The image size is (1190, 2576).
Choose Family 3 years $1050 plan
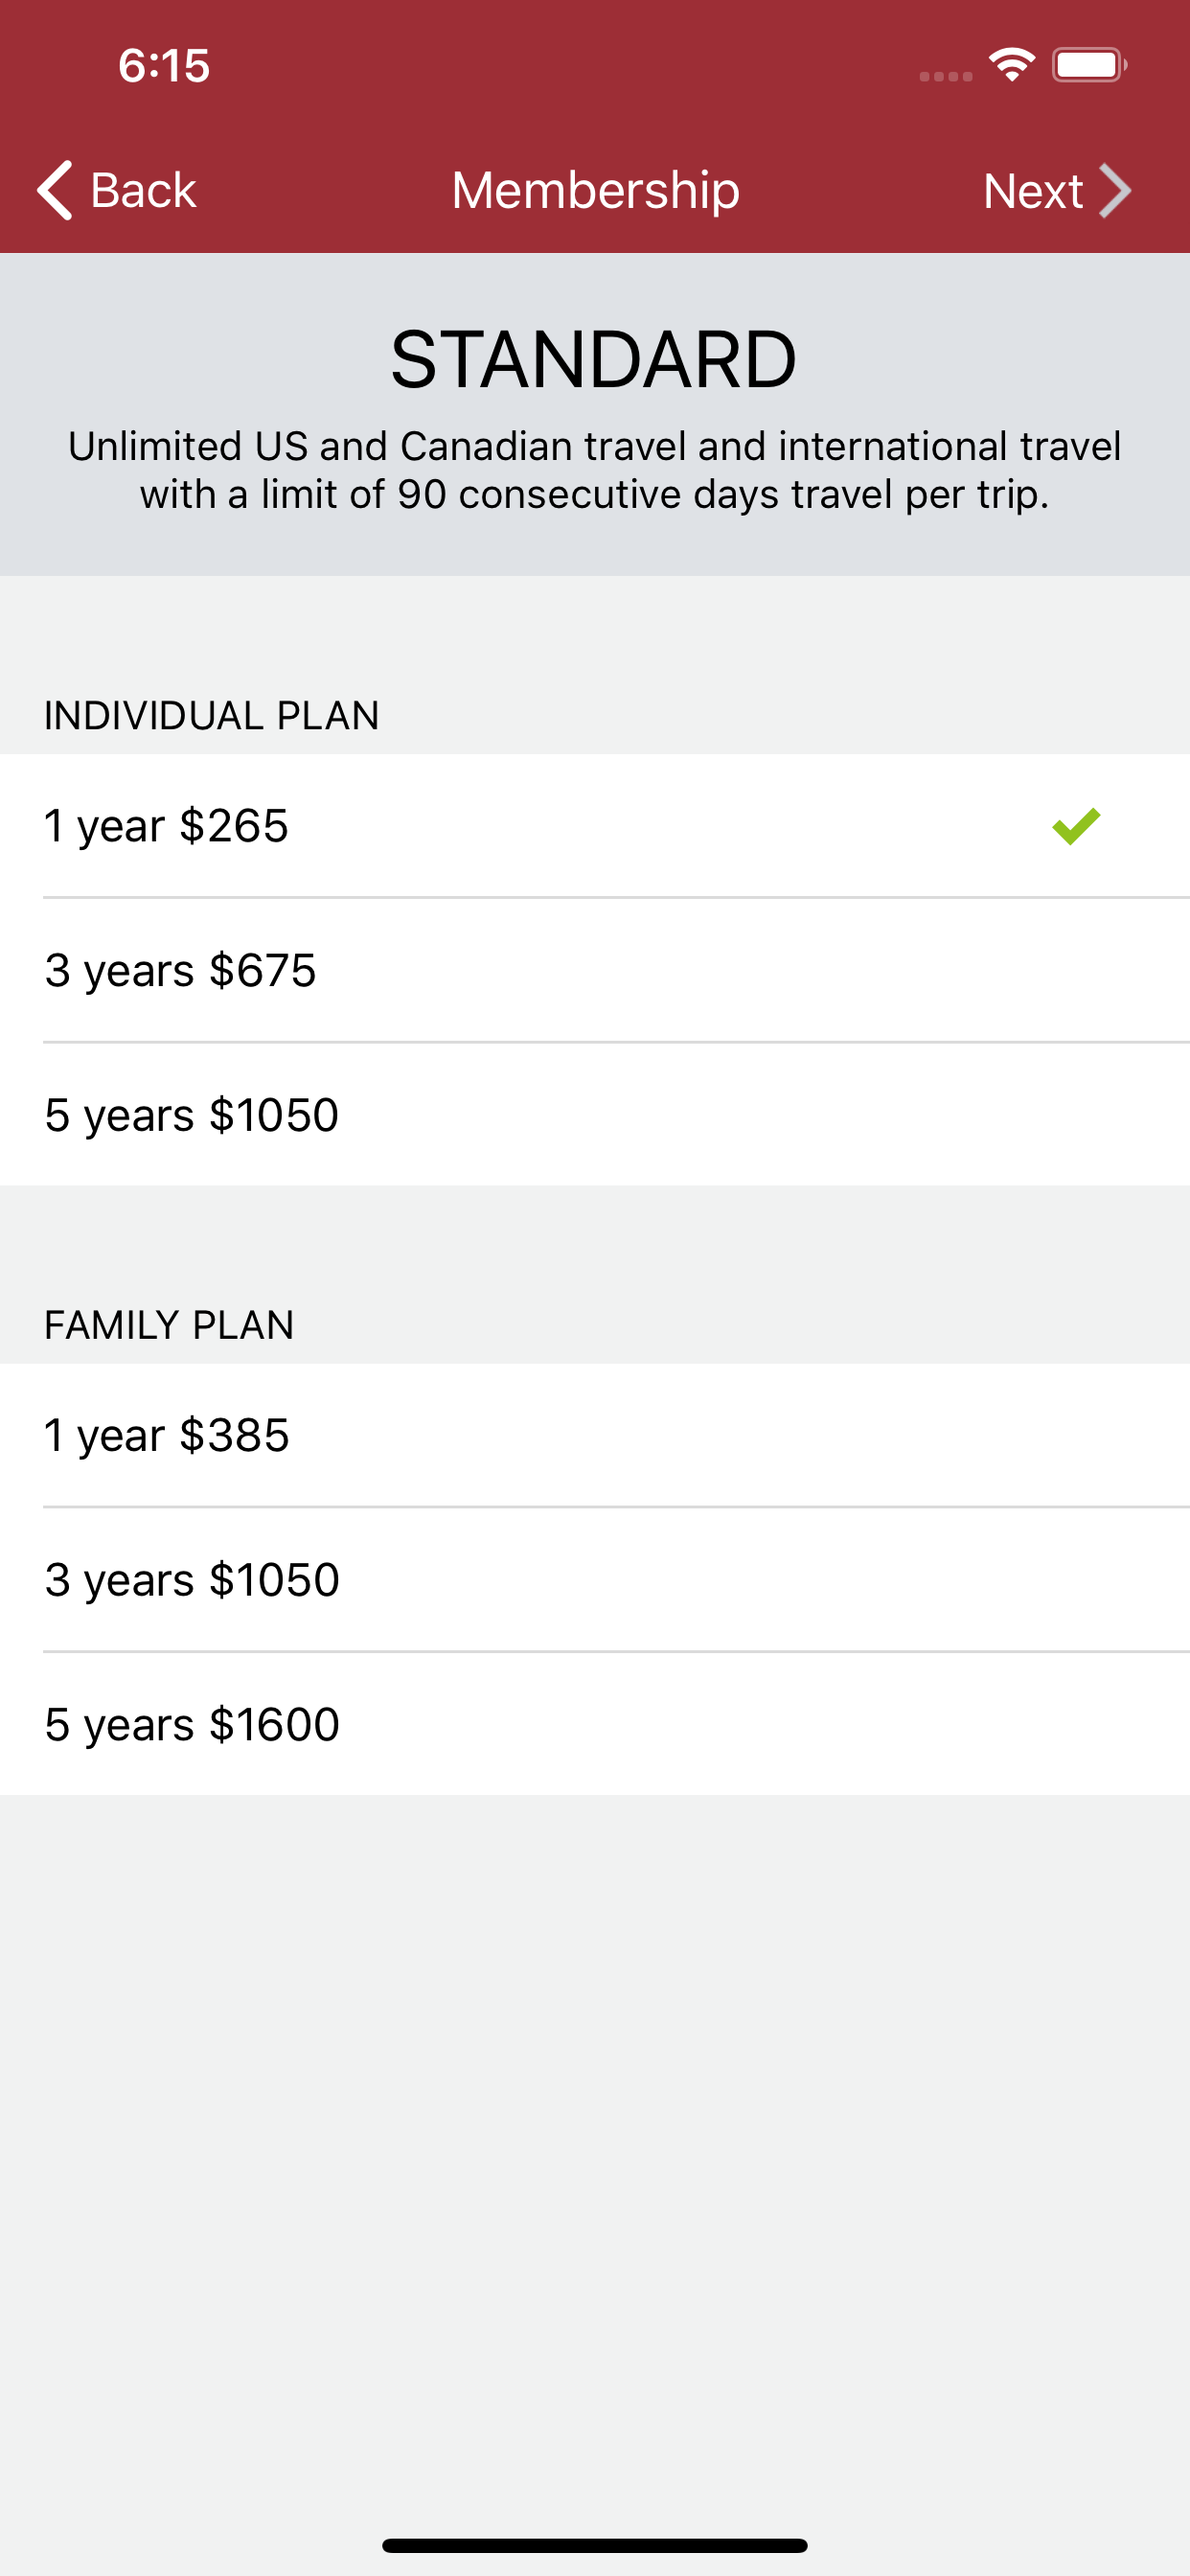(595, 1579)
